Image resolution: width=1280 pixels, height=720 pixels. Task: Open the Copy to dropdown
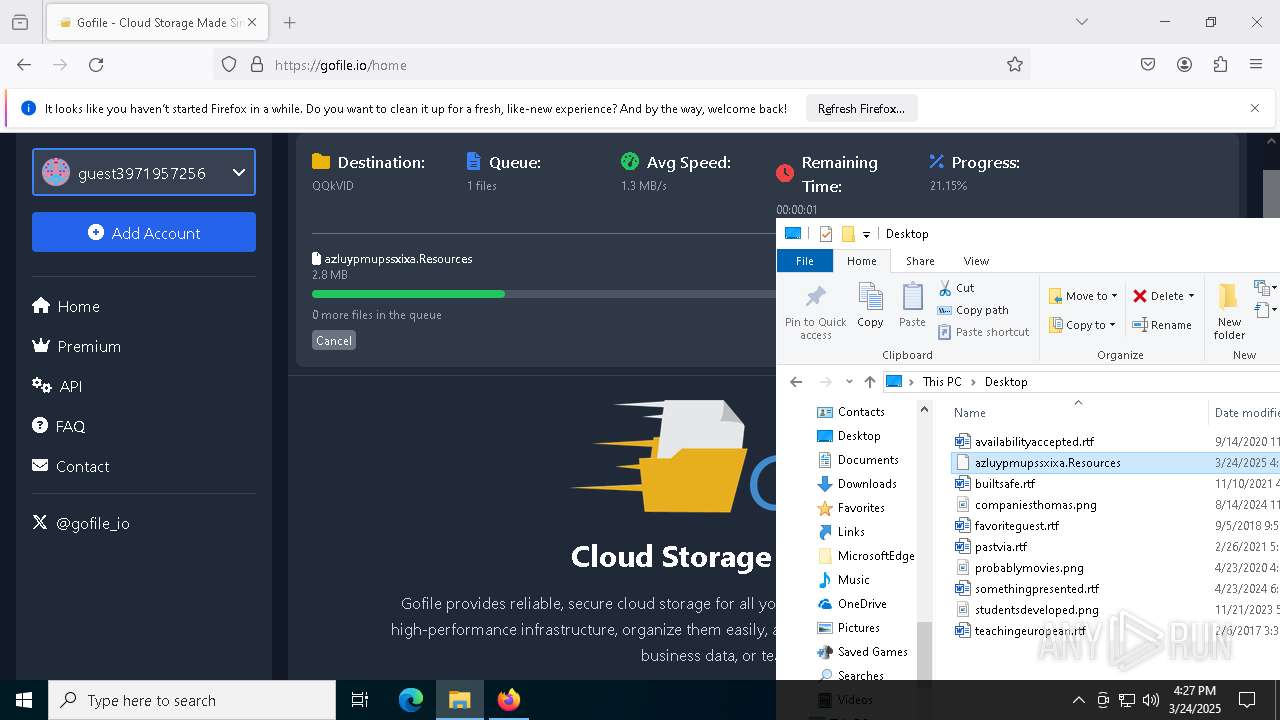1082,325
